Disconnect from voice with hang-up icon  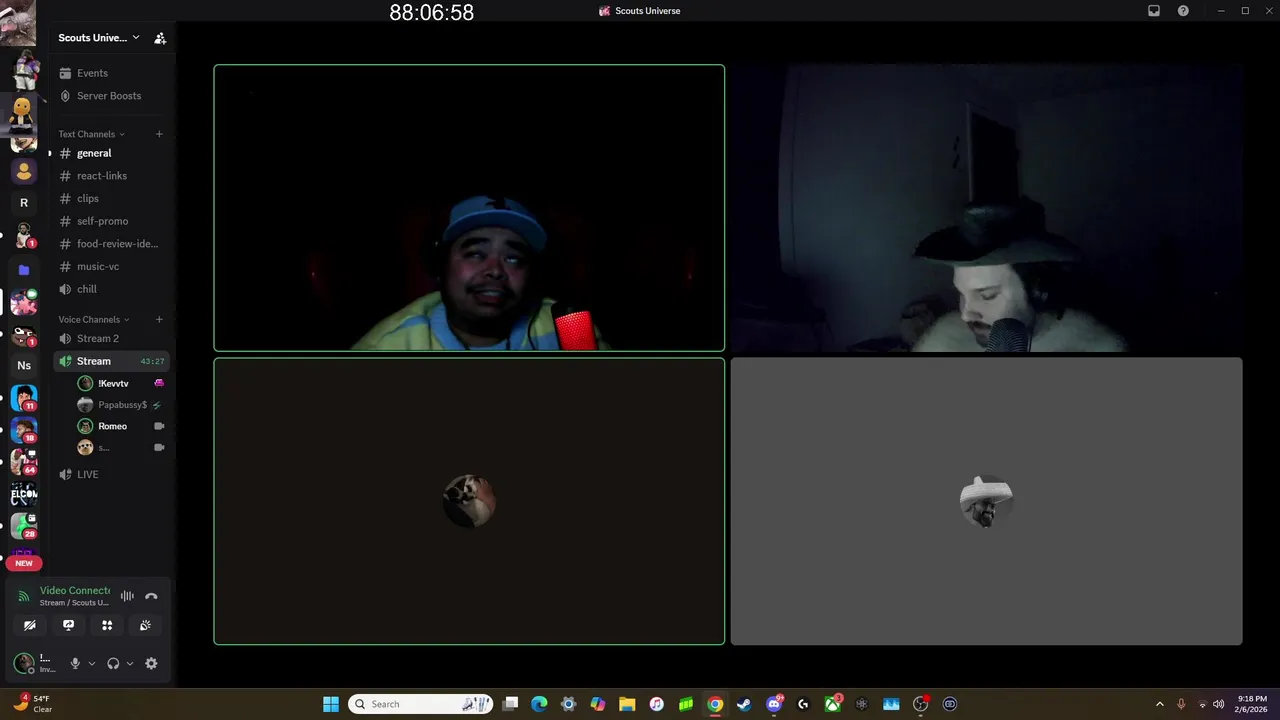click(151, 596)
